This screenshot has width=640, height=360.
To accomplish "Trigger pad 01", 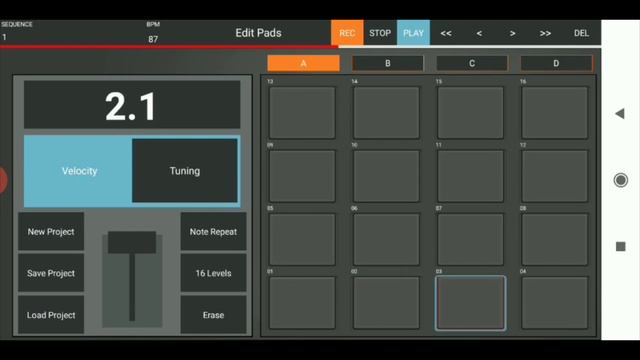I will [302, 302].
